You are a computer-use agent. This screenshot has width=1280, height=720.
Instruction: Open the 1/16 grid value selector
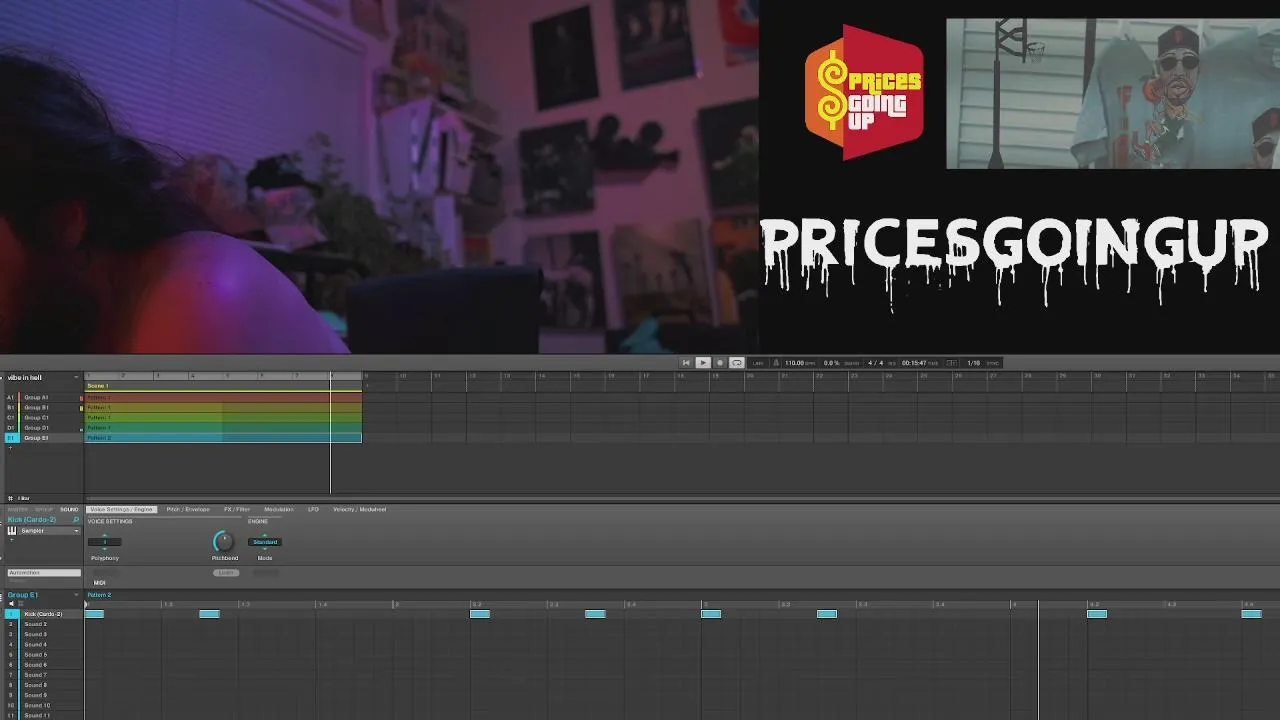click(x=973, y=363)
